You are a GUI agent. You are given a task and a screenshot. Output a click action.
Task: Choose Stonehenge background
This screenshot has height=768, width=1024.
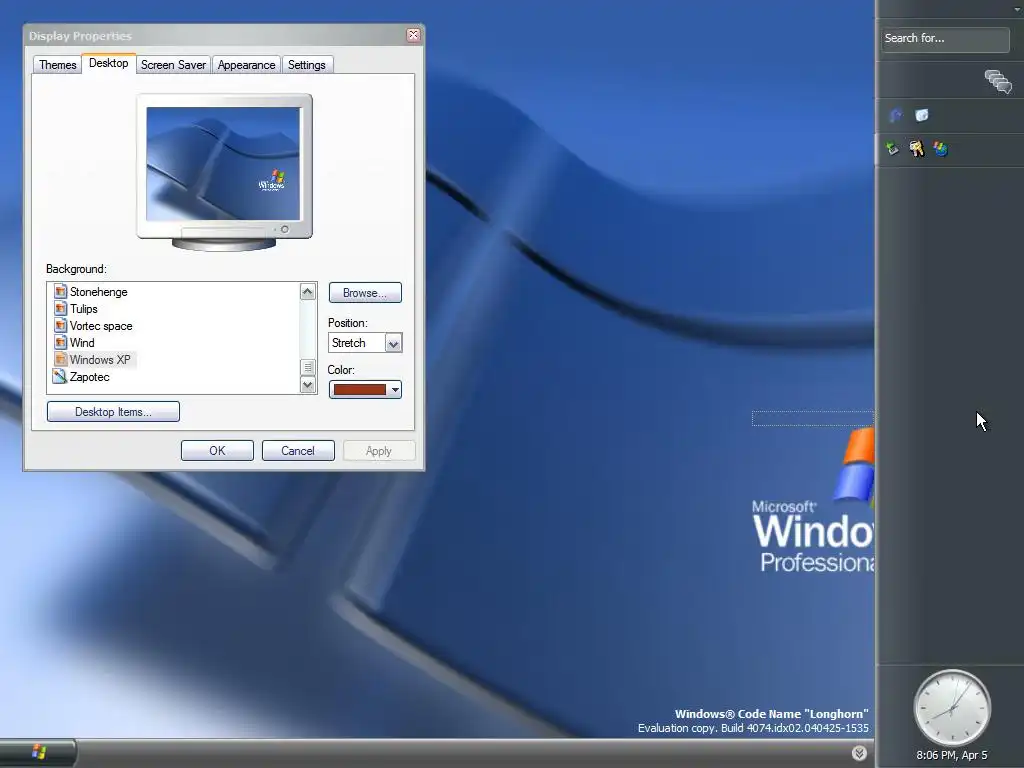[99, 292]
